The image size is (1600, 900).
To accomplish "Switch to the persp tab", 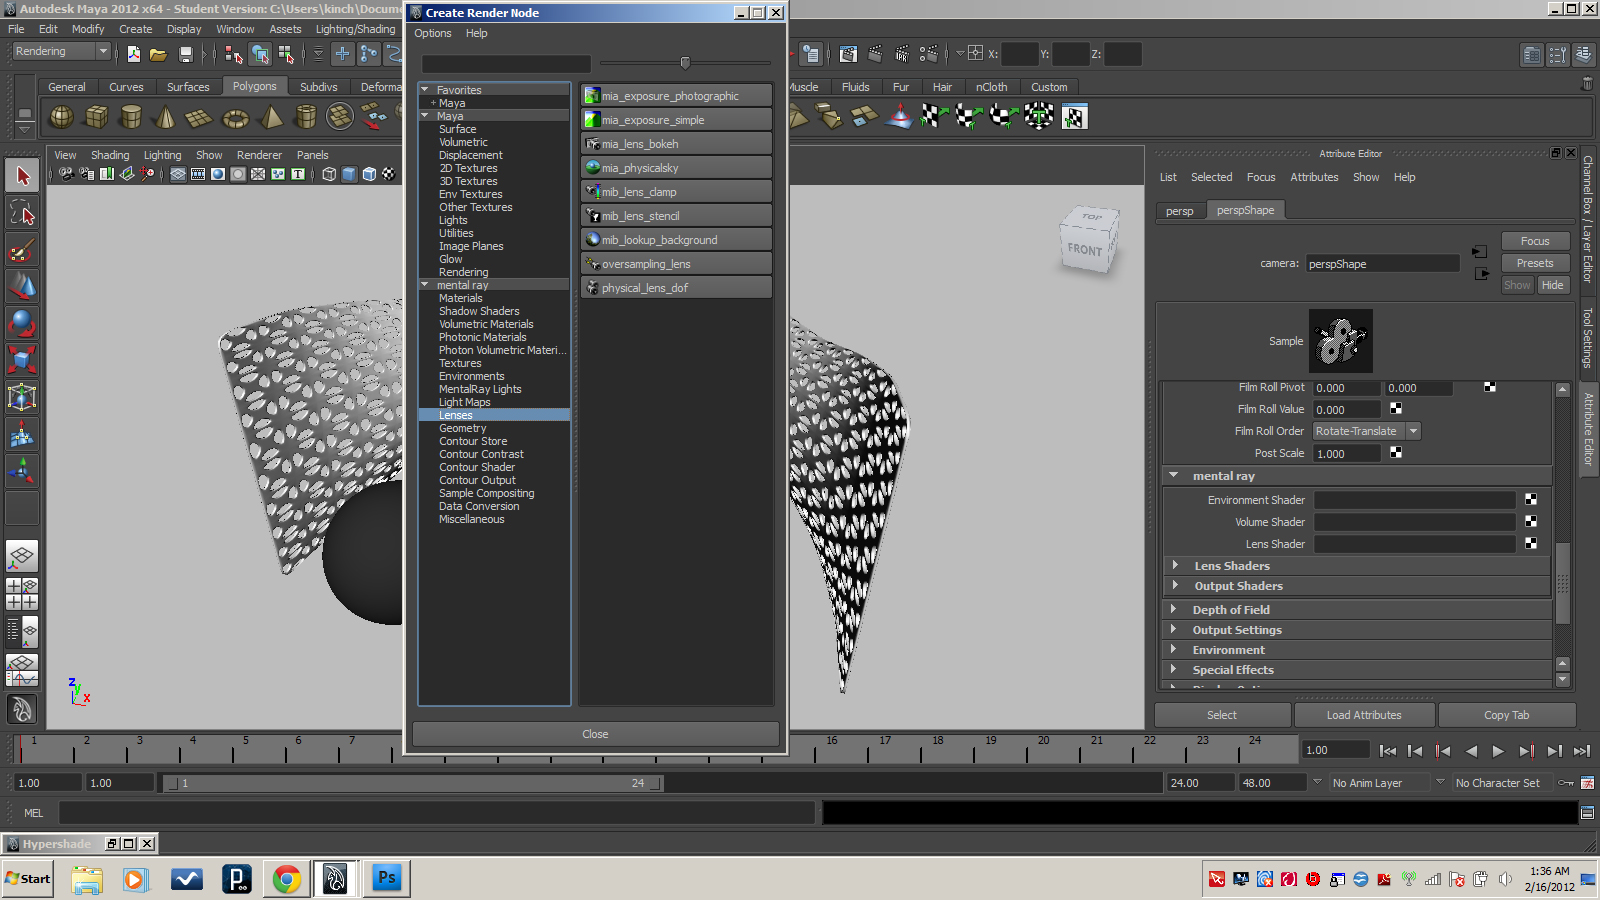I will click(1179, 211).
